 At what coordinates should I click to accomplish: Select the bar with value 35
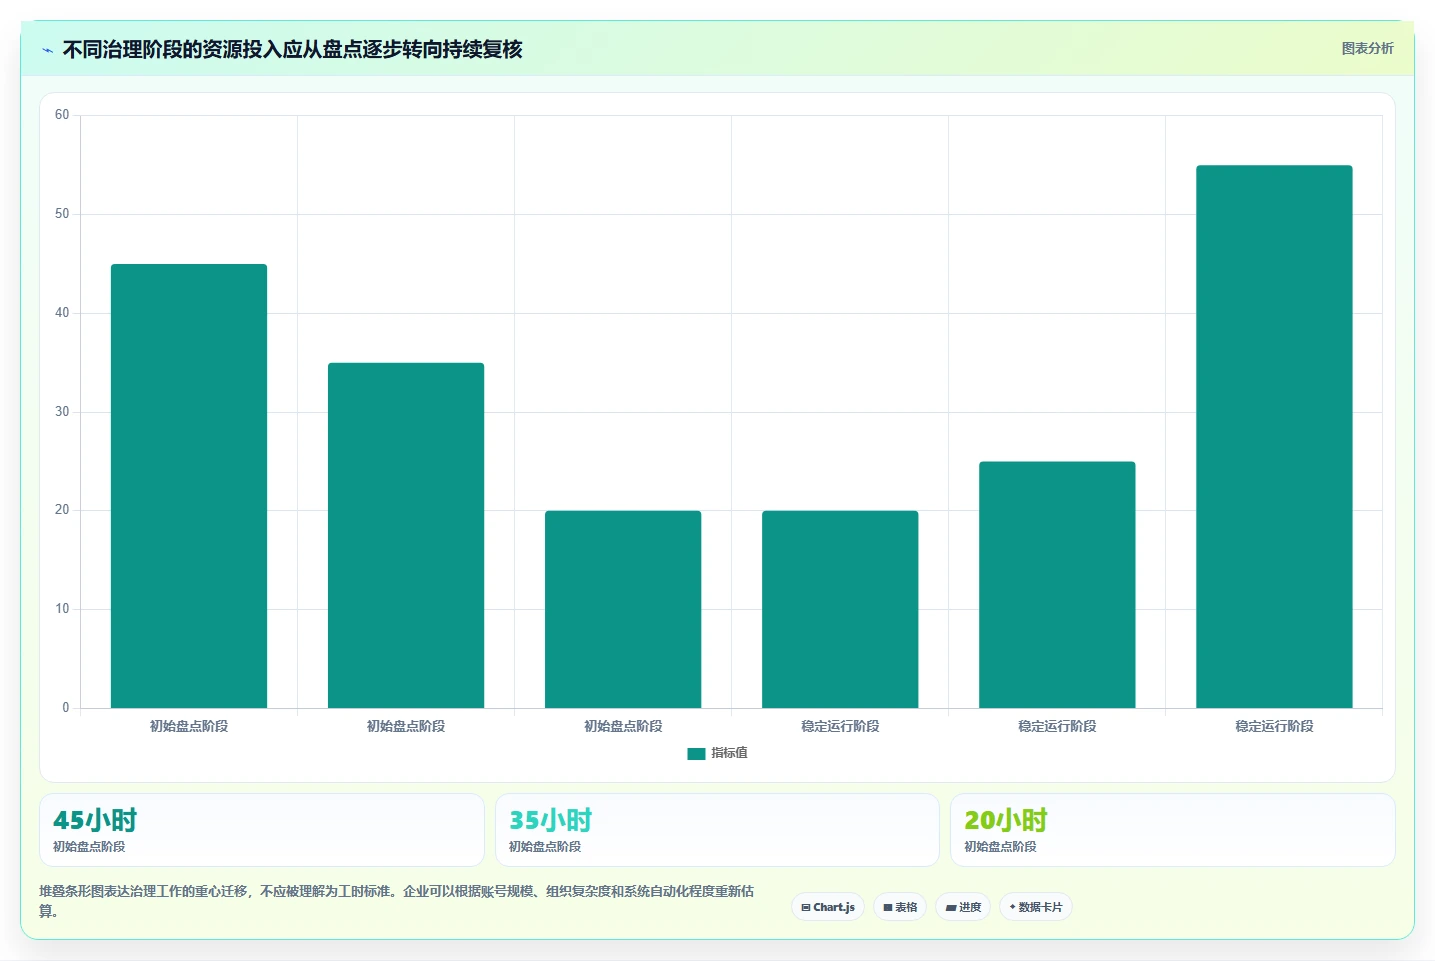406,535
